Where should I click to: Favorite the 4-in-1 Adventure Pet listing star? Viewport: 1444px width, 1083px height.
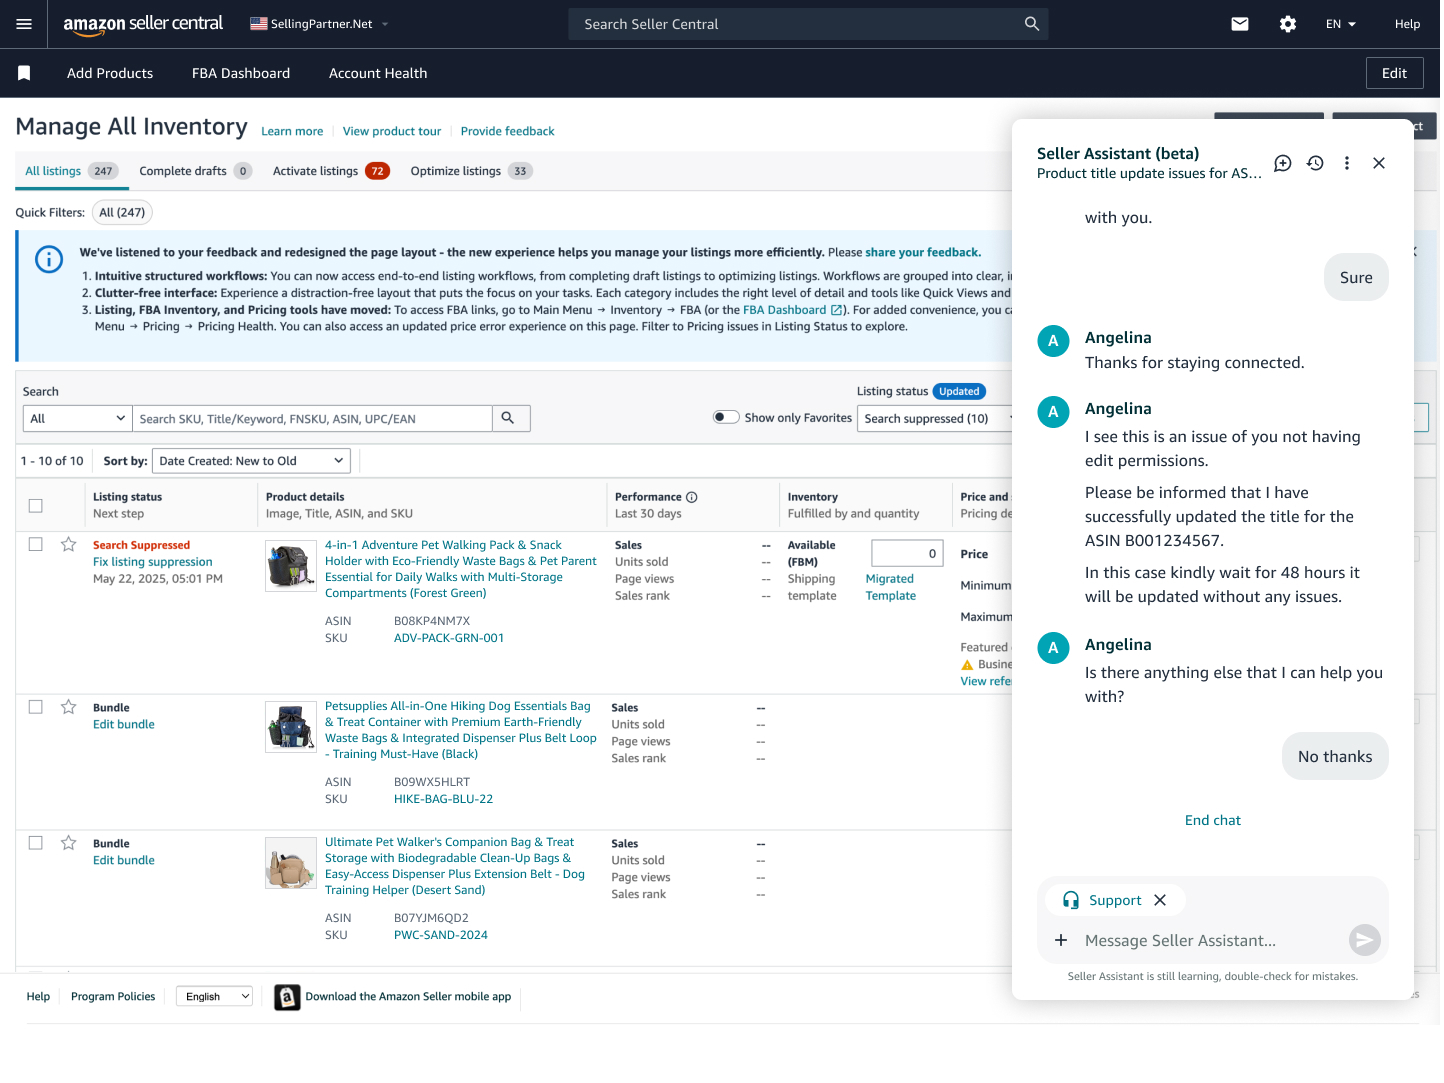pos(69,545)
